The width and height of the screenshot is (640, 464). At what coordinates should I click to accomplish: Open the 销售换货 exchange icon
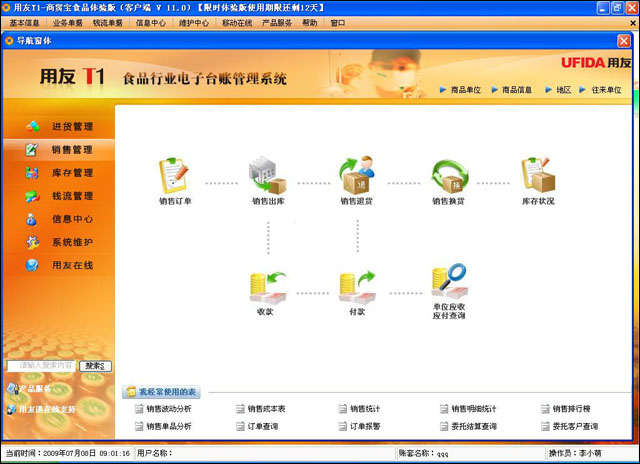tap(449, 176)
